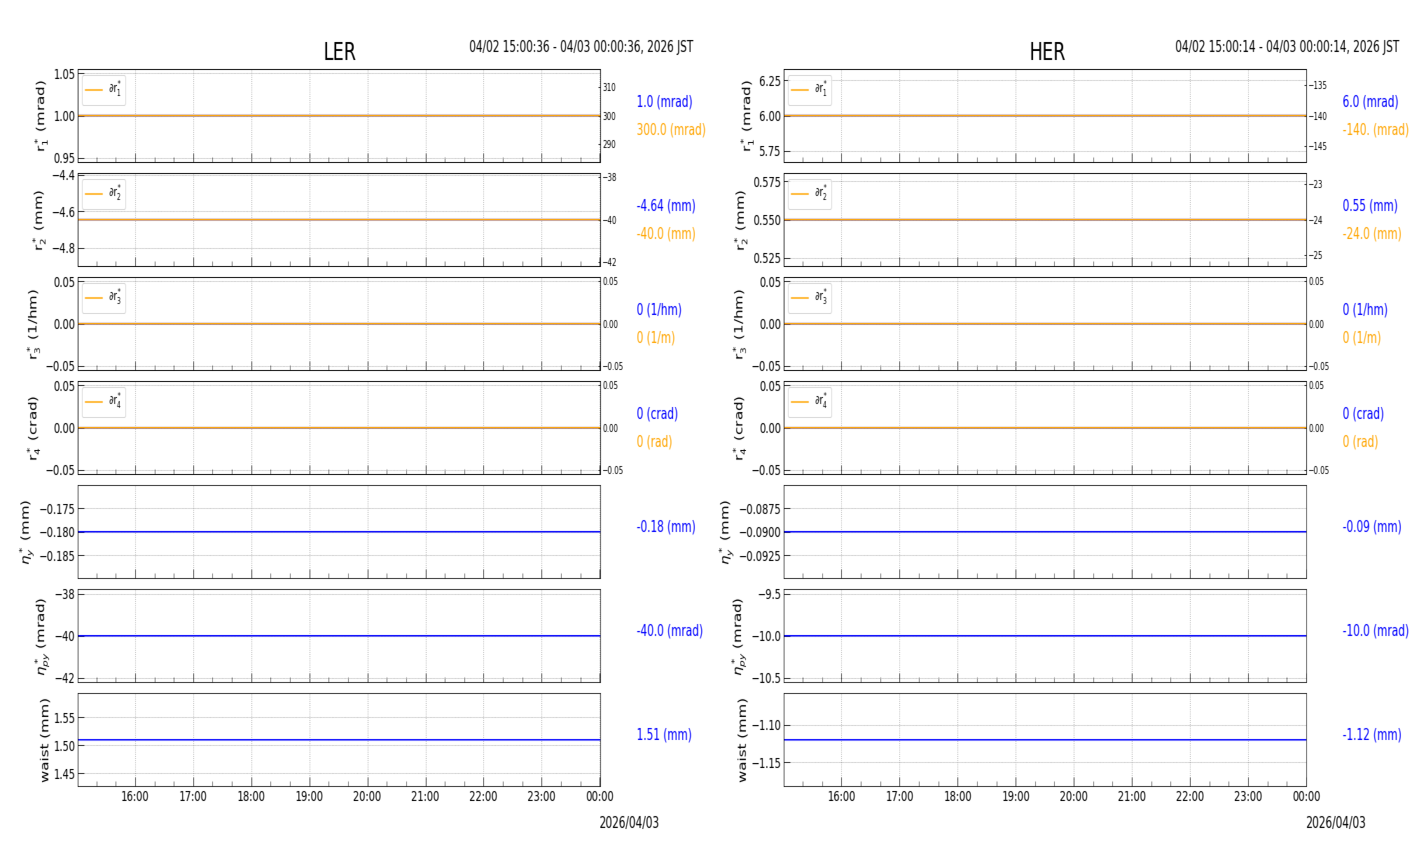Image resolution: width=1412 pixels, height=864 pixels.
Task: Click the ∂r2* legend in LER plot
Action: [104, 194]
